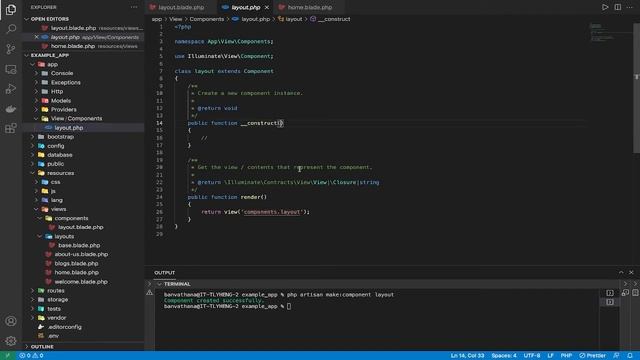This screenshot has height=360, width=640.
Task: Open welcome.blade.php file
Action: point(81,282)
